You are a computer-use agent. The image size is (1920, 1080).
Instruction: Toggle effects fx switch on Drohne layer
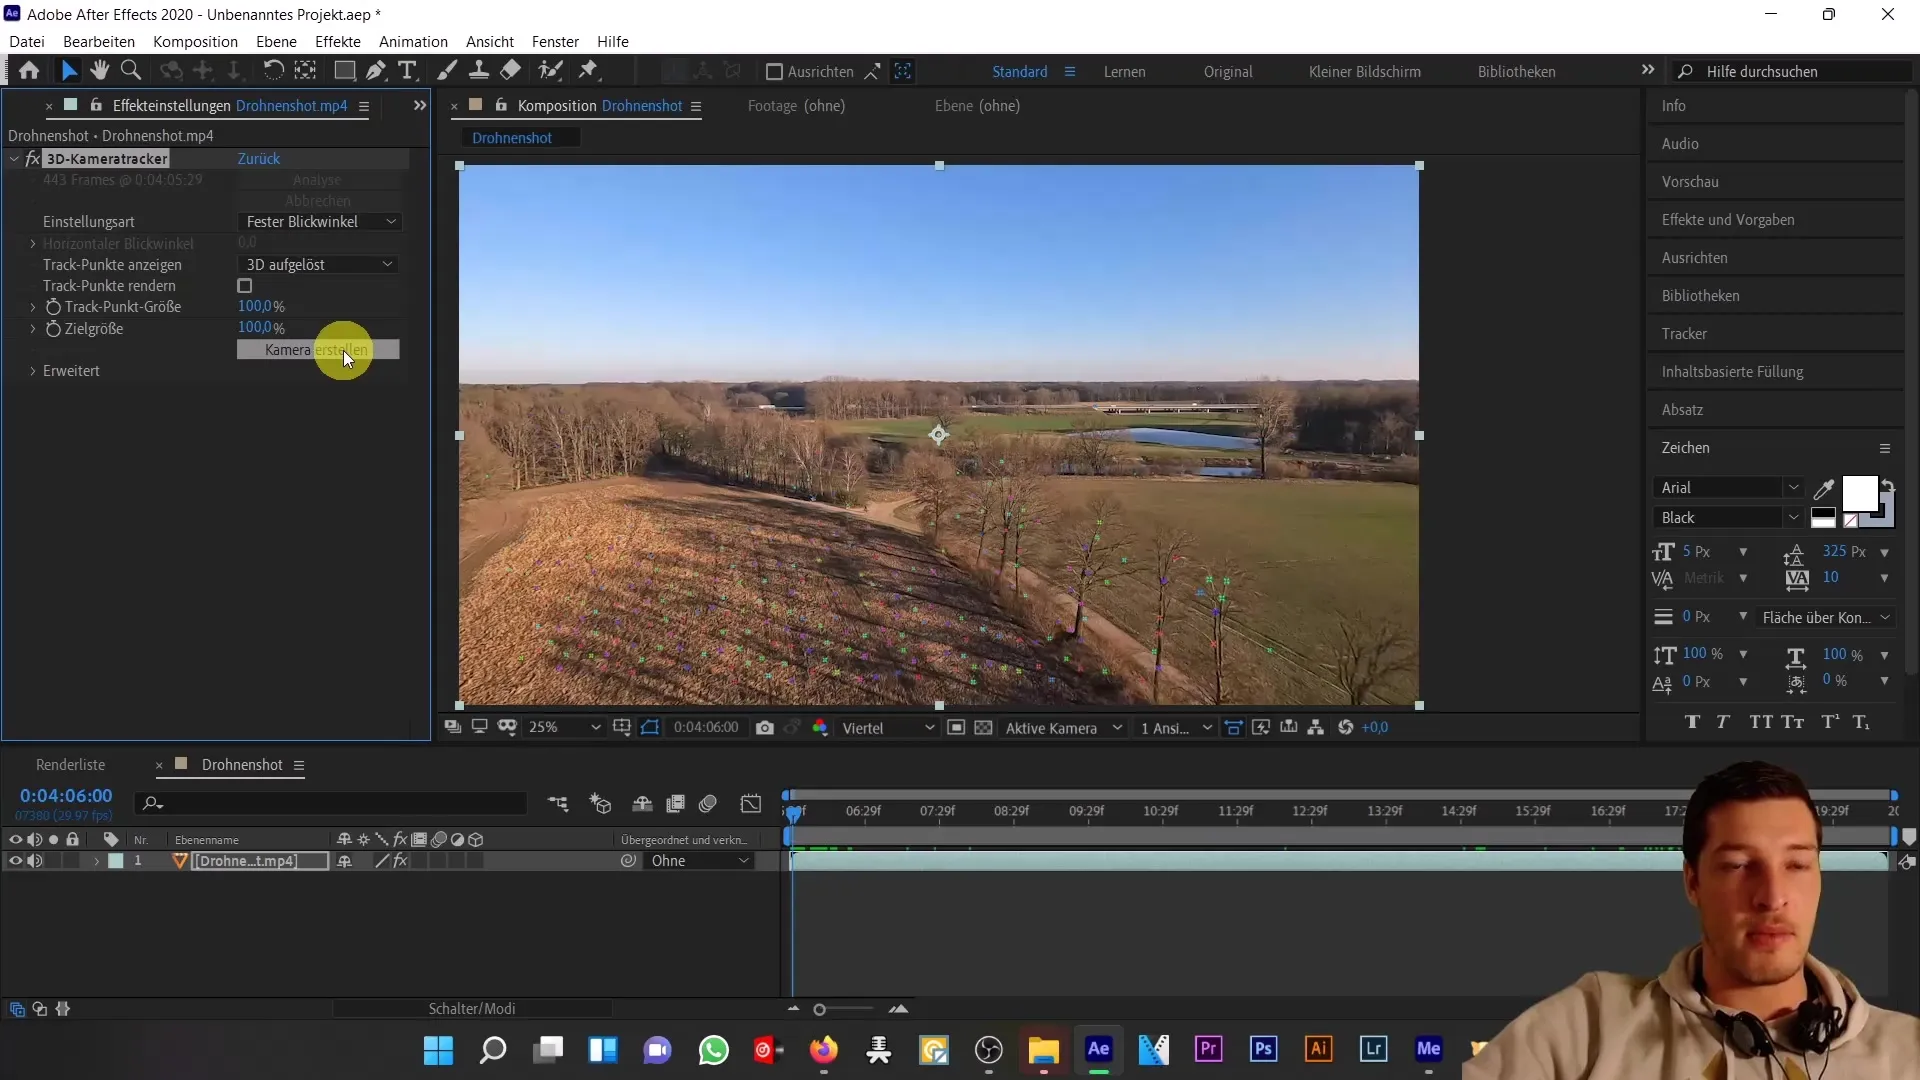(x=400, y=861)
